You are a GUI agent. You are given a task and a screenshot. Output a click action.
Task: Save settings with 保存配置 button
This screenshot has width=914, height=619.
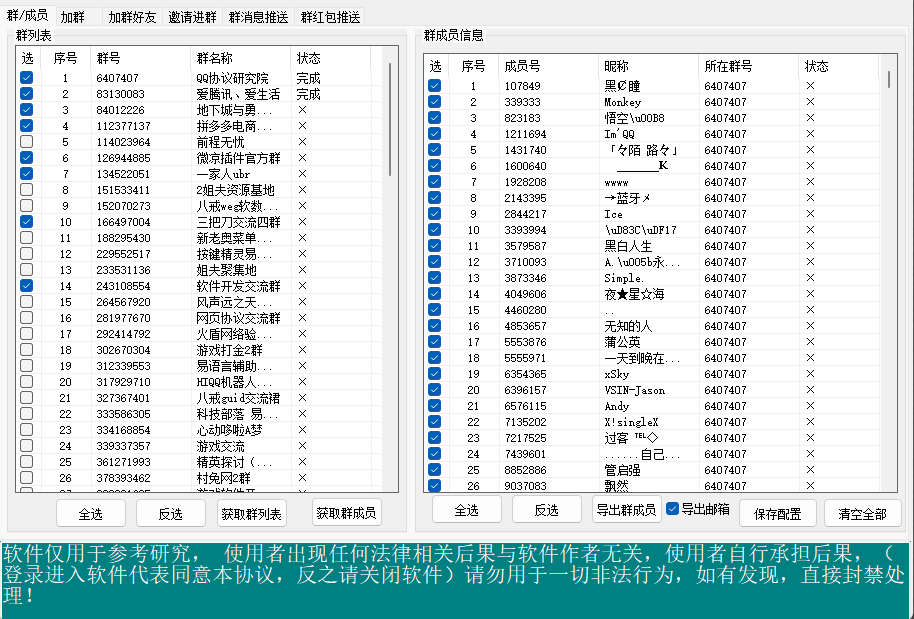point(777,513)
